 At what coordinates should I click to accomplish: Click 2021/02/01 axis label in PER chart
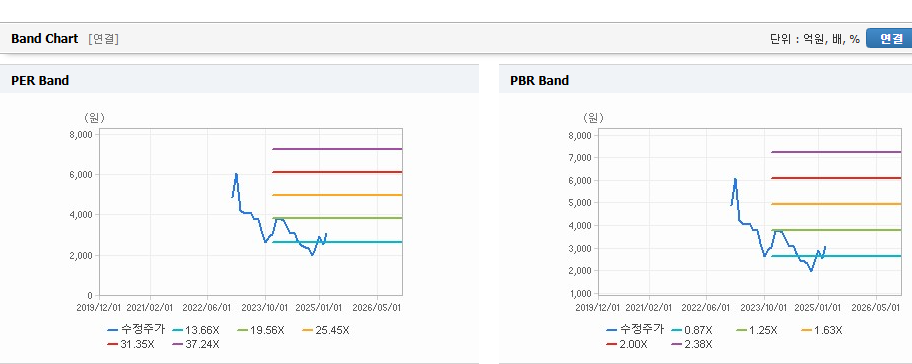(151, 307)
